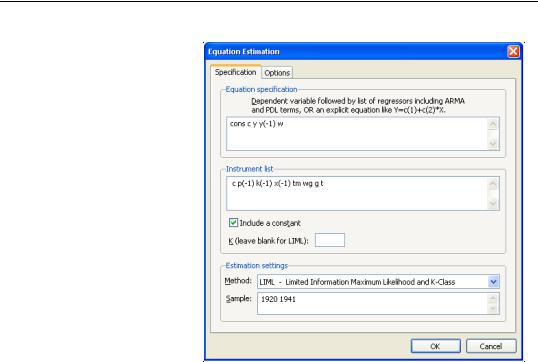538x362 pixels.
Task: Close the Equation Estimation dialog
Action: click(513, 51)
